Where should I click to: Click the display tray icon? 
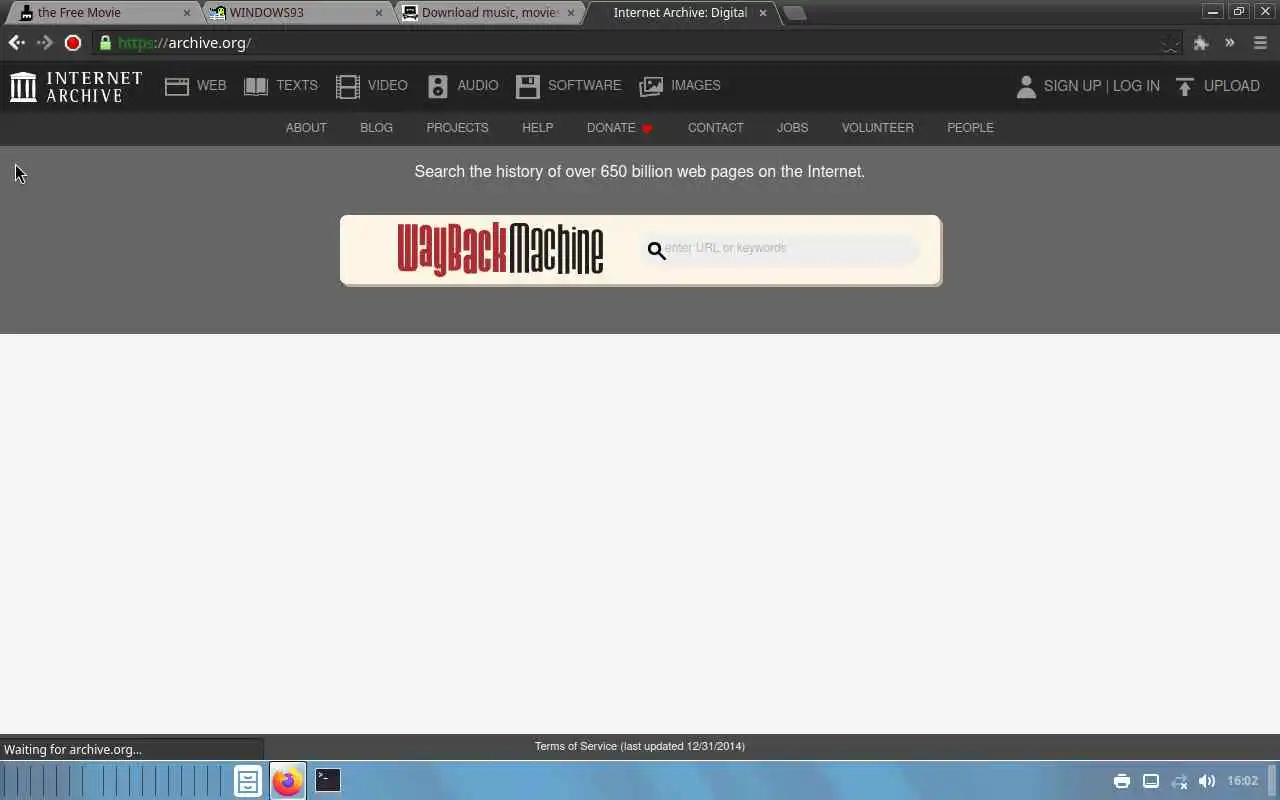click(1151, 781)
